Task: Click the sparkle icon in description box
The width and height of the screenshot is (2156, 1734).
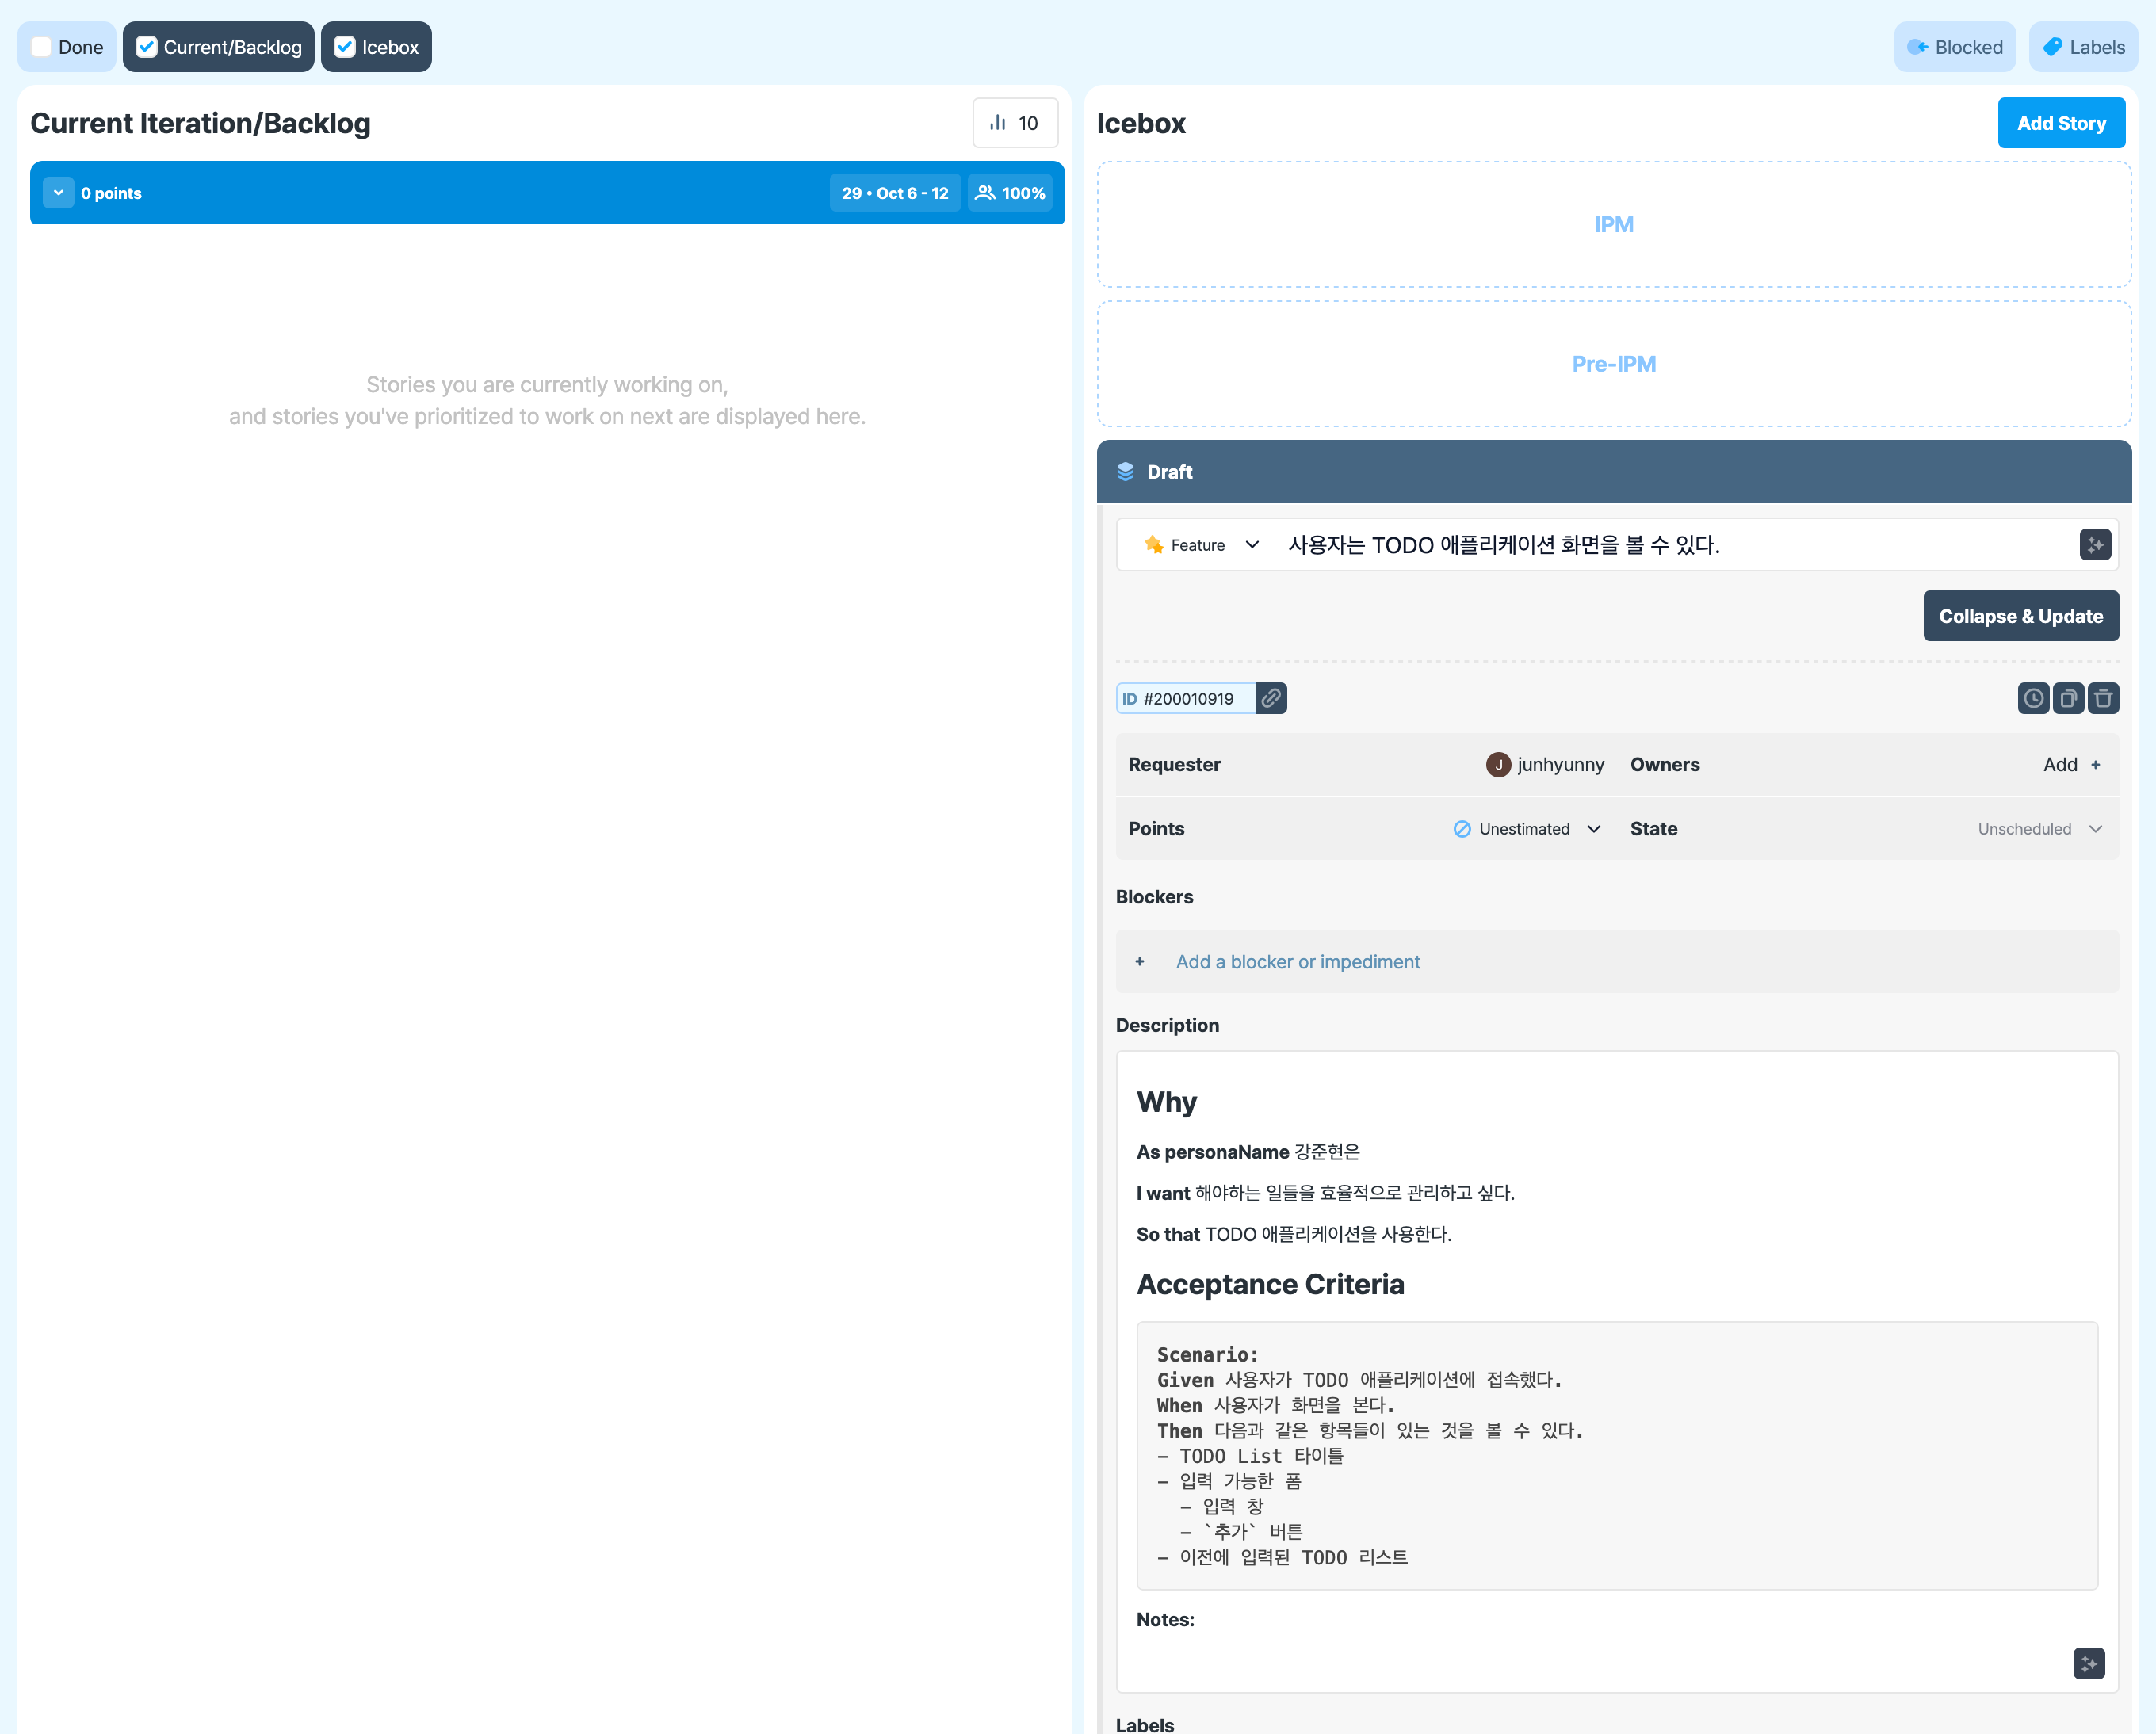Action: coord(2089,1664)
